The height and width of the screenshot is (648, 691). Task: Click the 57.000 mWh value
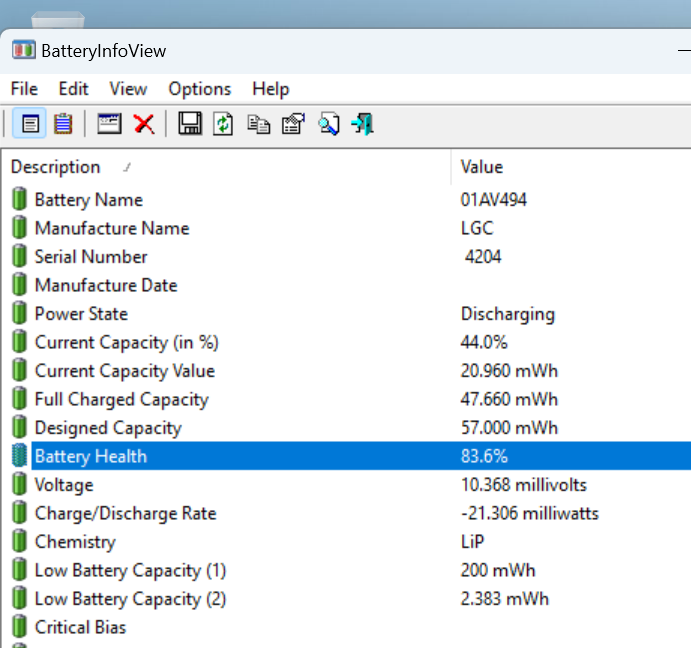tap(509, 428)
